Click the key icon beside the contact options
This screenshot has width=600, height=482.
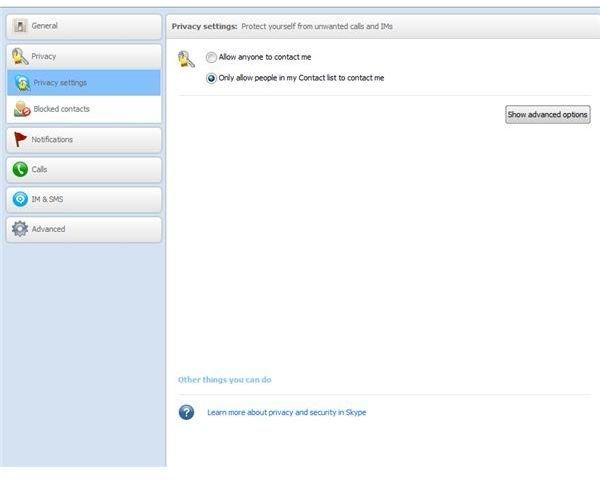point(186,59)
